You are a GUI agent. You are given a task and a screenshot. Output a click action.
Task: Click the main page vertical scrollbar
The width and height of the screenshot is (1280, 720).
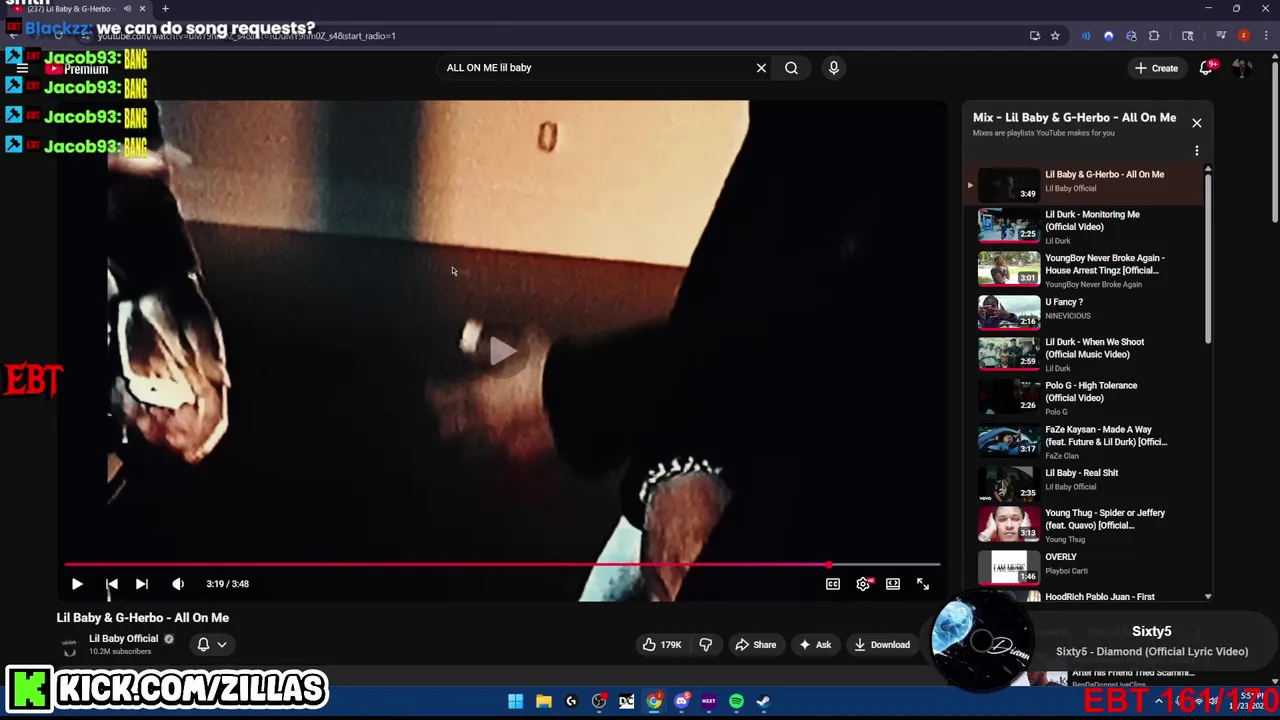[x=1275, y=140]
